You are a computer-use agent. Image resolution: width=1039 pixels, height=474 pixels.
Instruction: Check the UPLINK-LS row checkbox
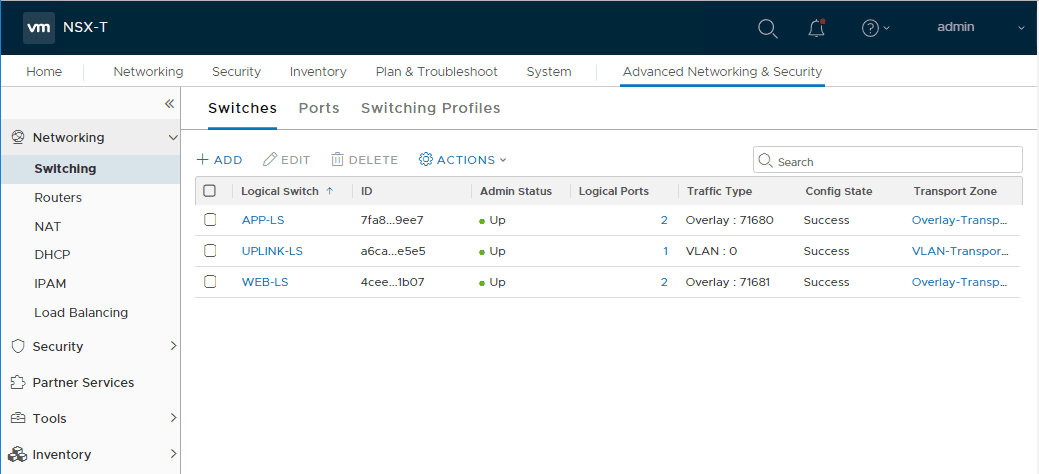coord(209,251)
